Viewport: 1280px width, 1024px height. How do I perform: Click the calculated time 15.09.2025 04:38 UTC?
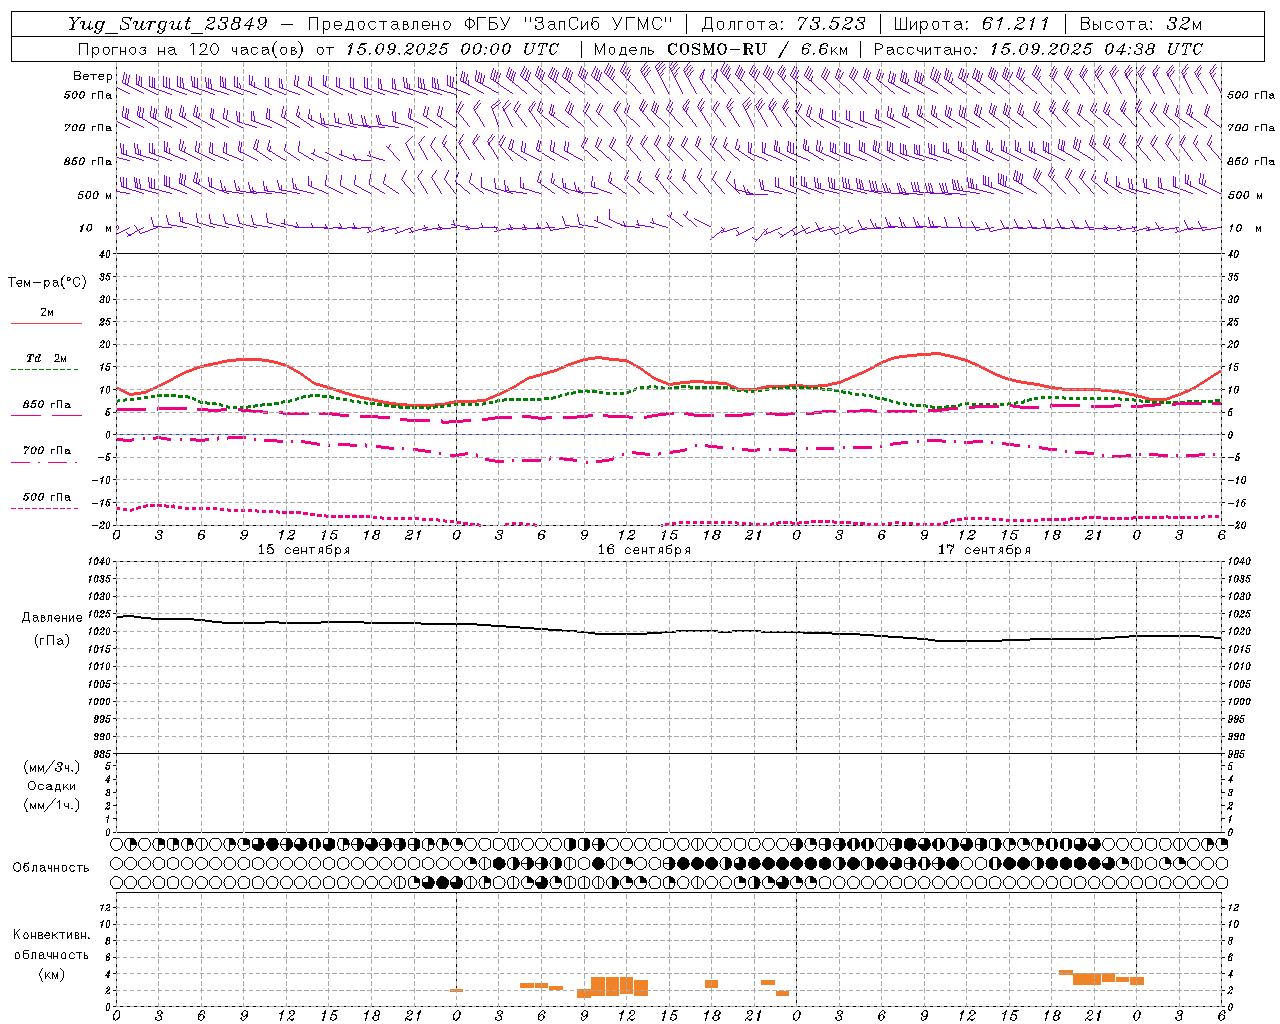(1096, 49)
